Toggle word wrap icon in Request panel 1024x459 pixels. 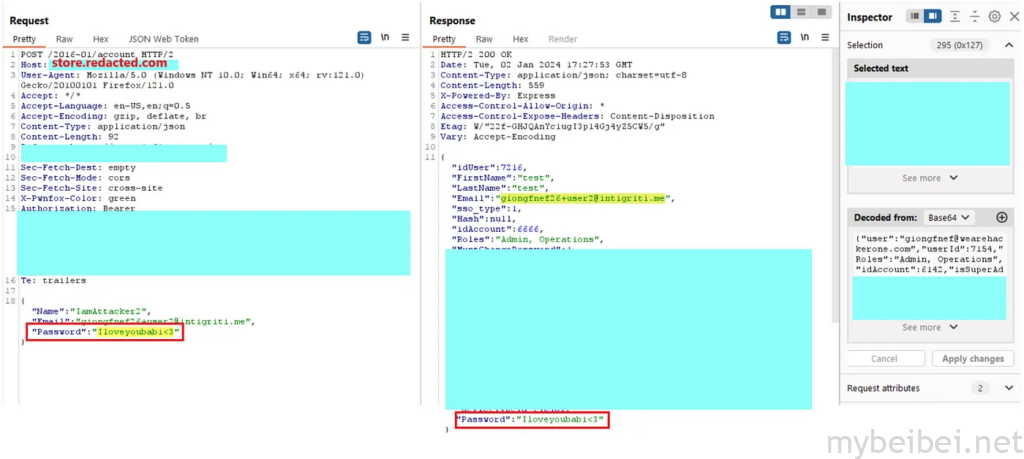pos(365,38)
